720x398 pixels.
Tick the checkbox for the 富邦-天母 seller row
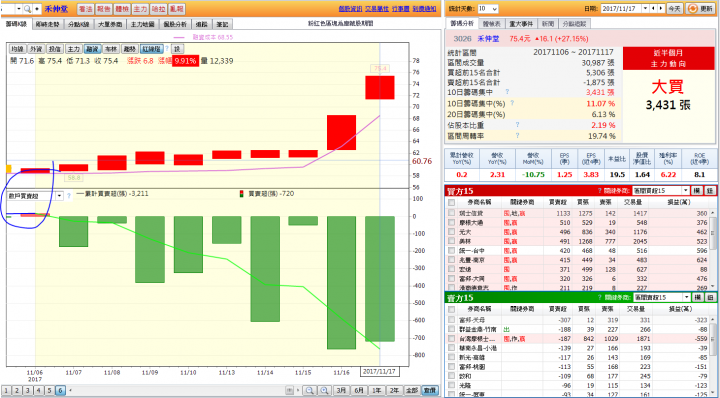click(452, 320)
